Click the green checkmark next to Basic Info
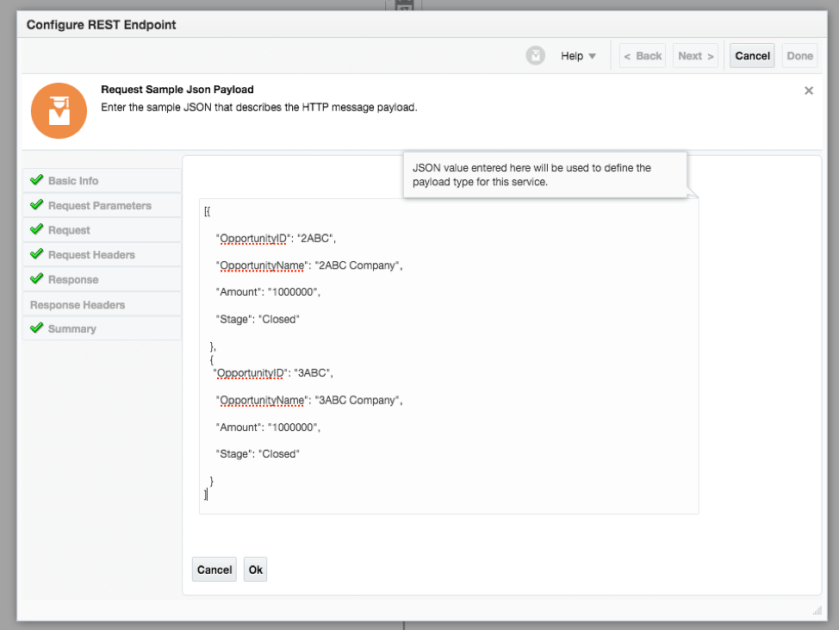Screen dimensions: 839x630 [37, 180]
